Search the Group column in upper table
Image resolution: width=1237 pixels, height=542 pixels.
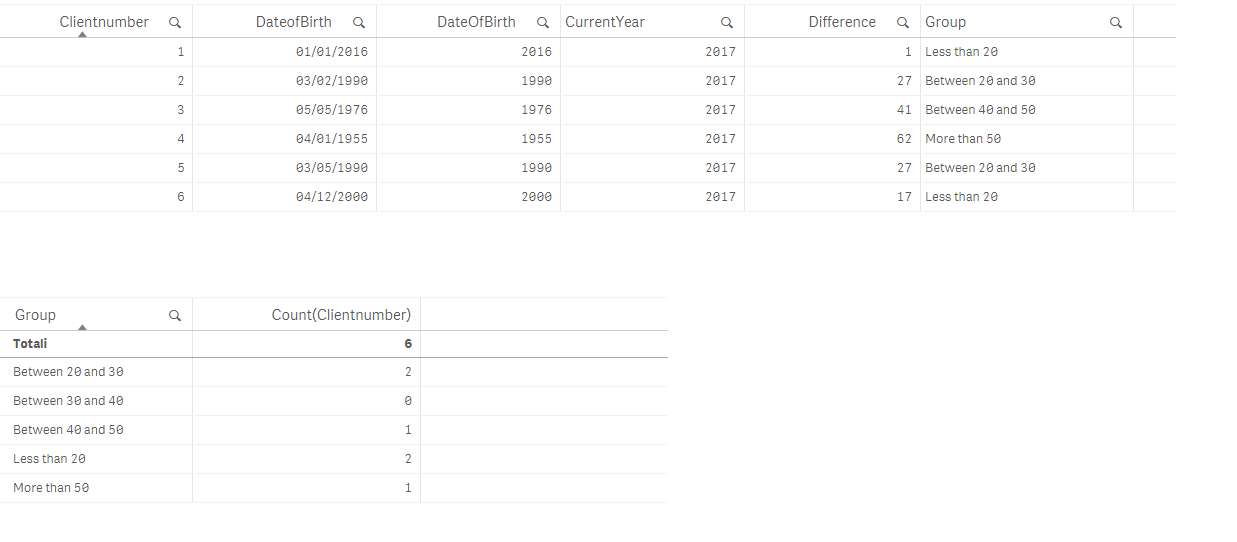pos(1116,22)
